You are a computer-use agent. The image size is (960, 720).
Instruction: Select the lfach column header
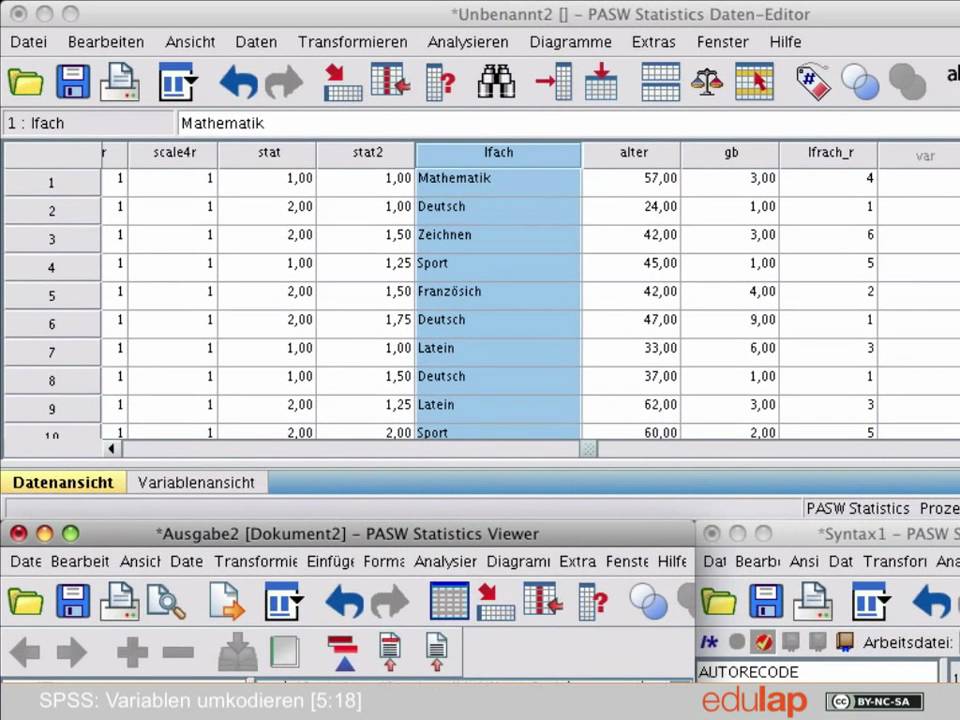[x=498, y=153]
